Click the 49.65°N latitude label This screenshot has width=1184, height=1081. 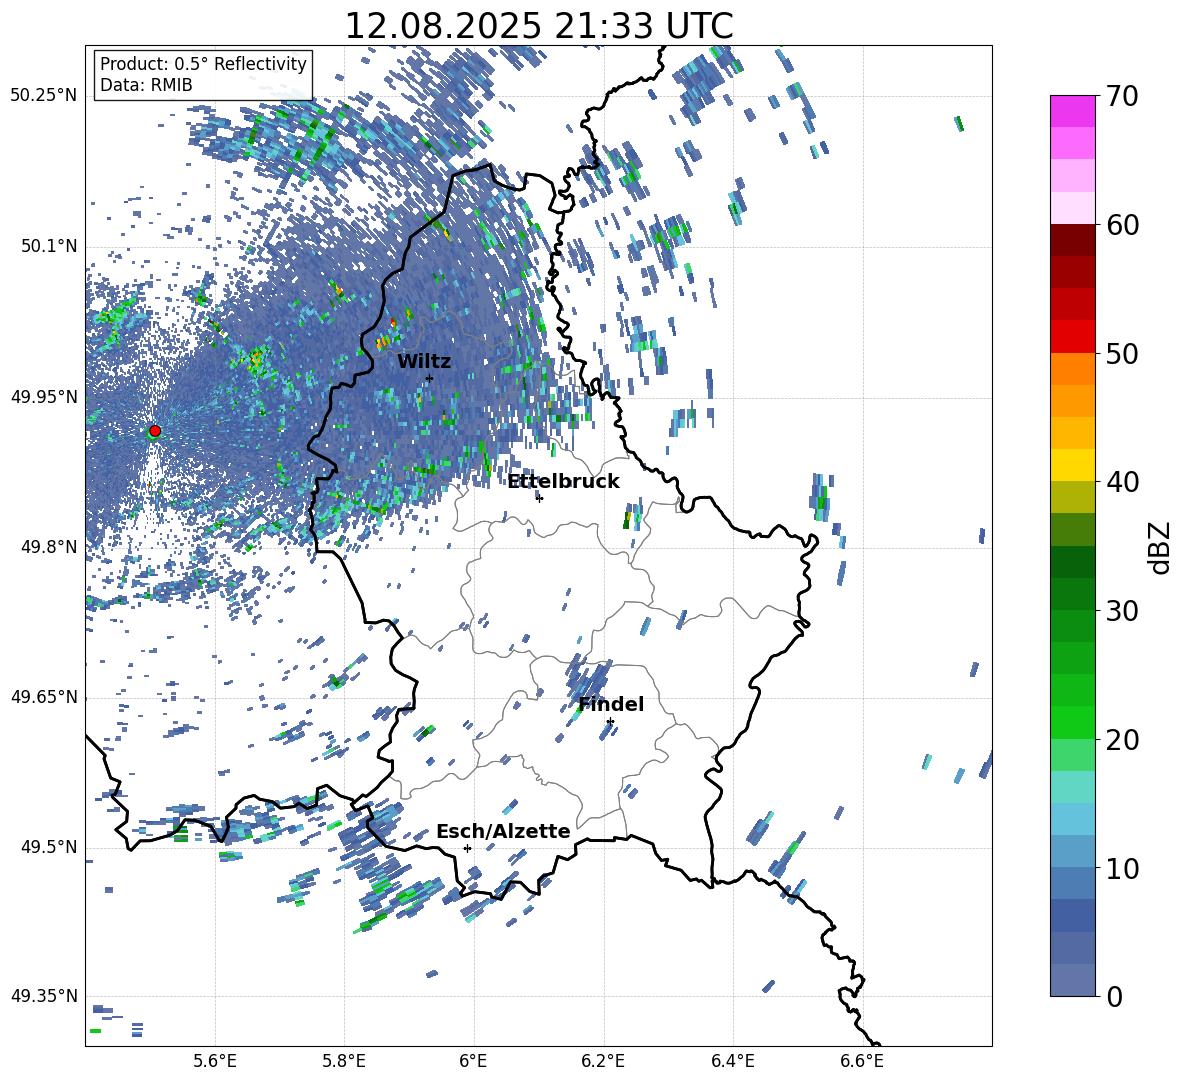44,697
